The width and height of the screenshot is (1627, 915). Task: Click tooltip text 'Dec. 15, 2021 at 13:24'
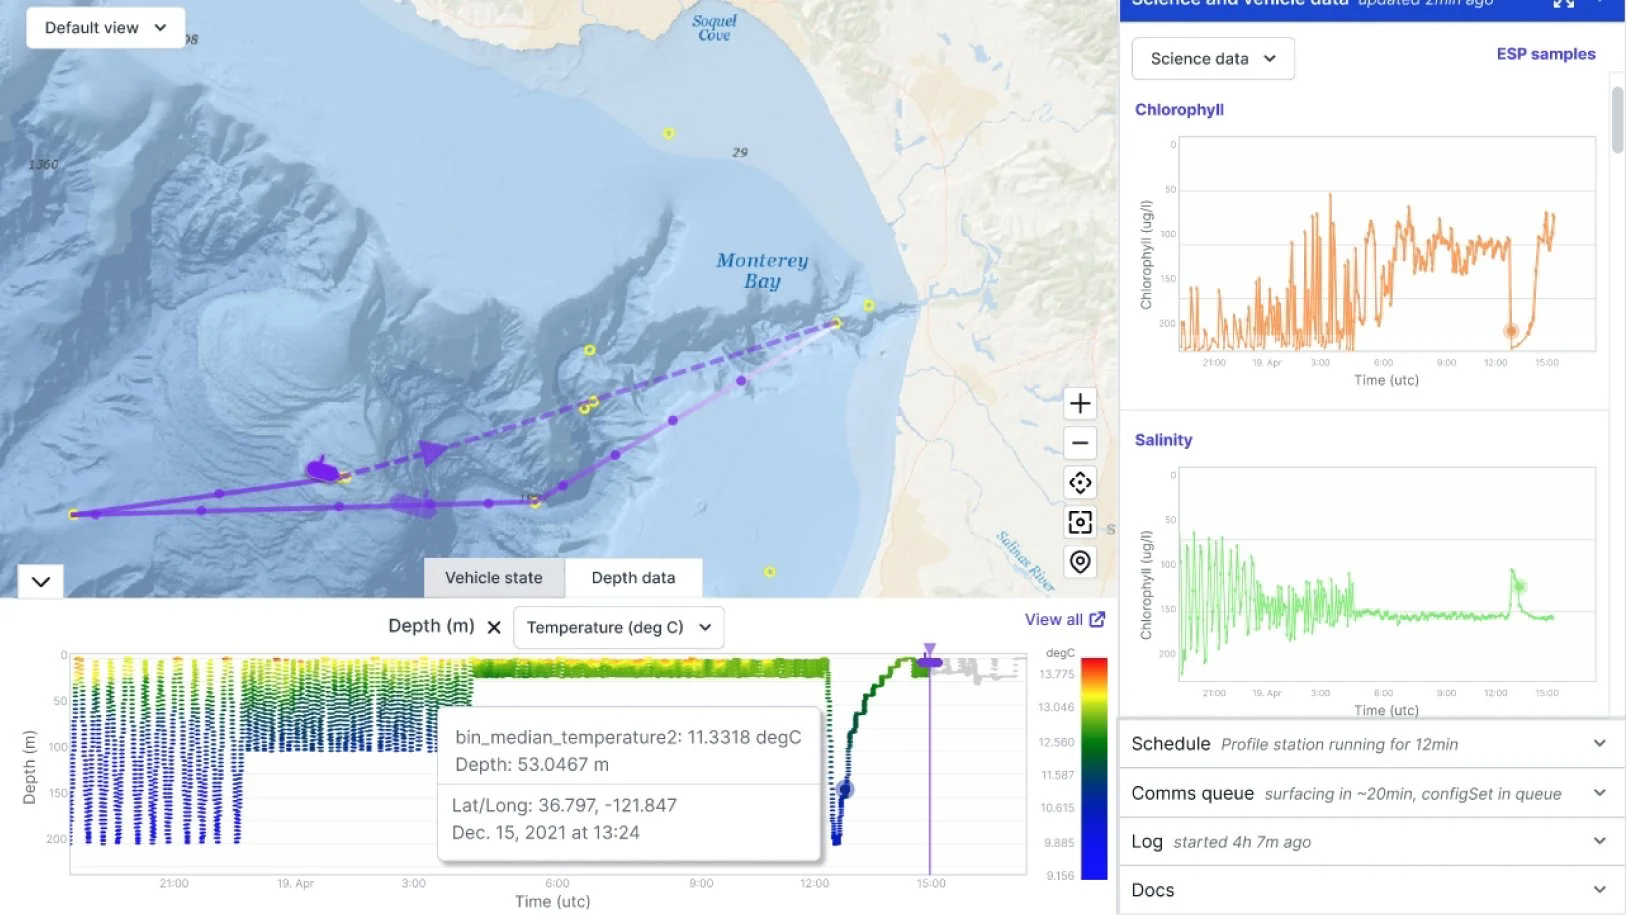coord(546,832)
